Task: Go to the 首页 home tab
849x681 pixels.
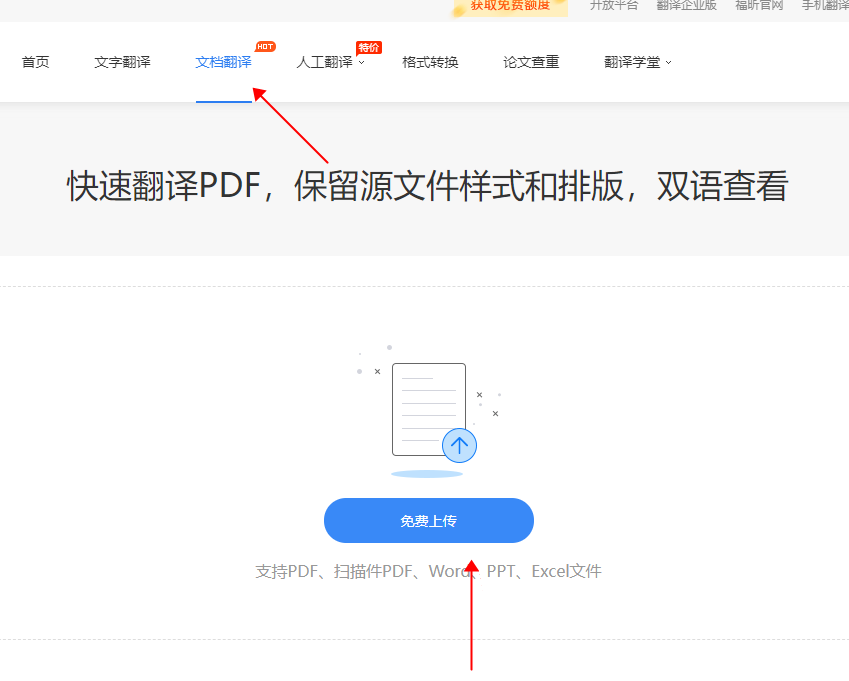Action: pos(36,62)
